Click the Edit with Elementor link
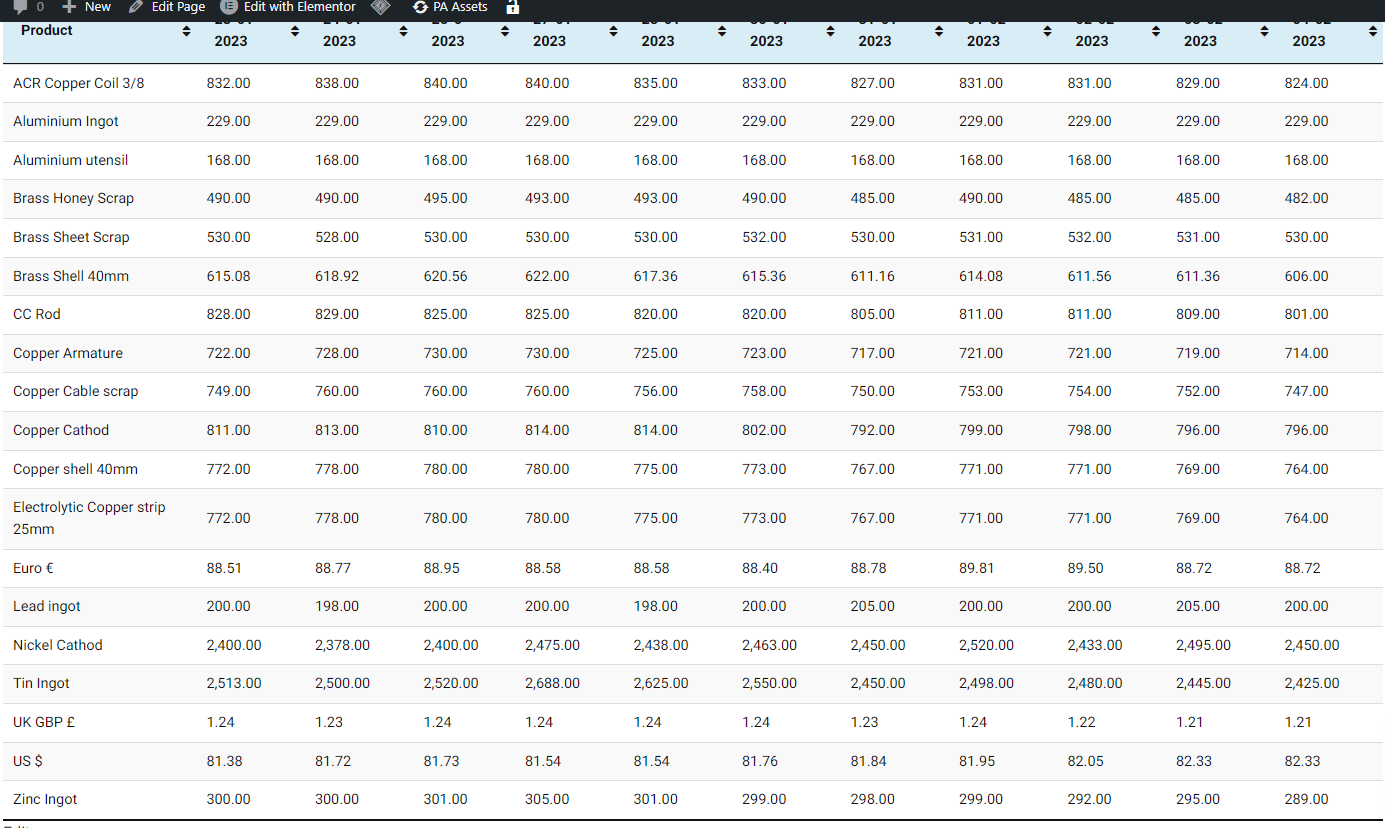The image size is (1385, 828). point(299,7)
